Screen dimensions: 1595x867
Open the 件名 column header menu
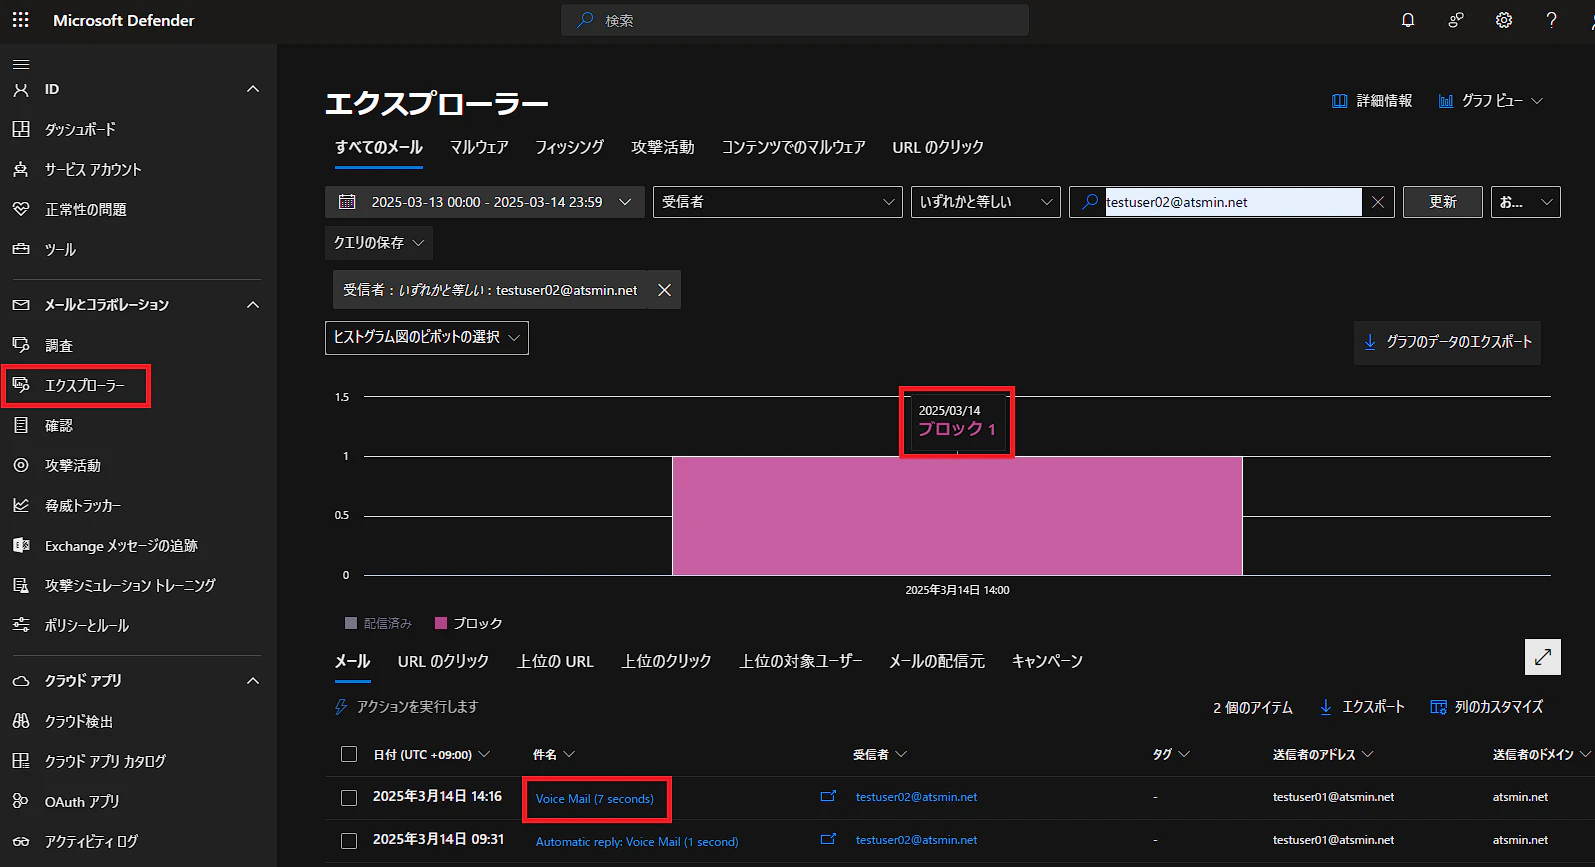tap(554, 754)
